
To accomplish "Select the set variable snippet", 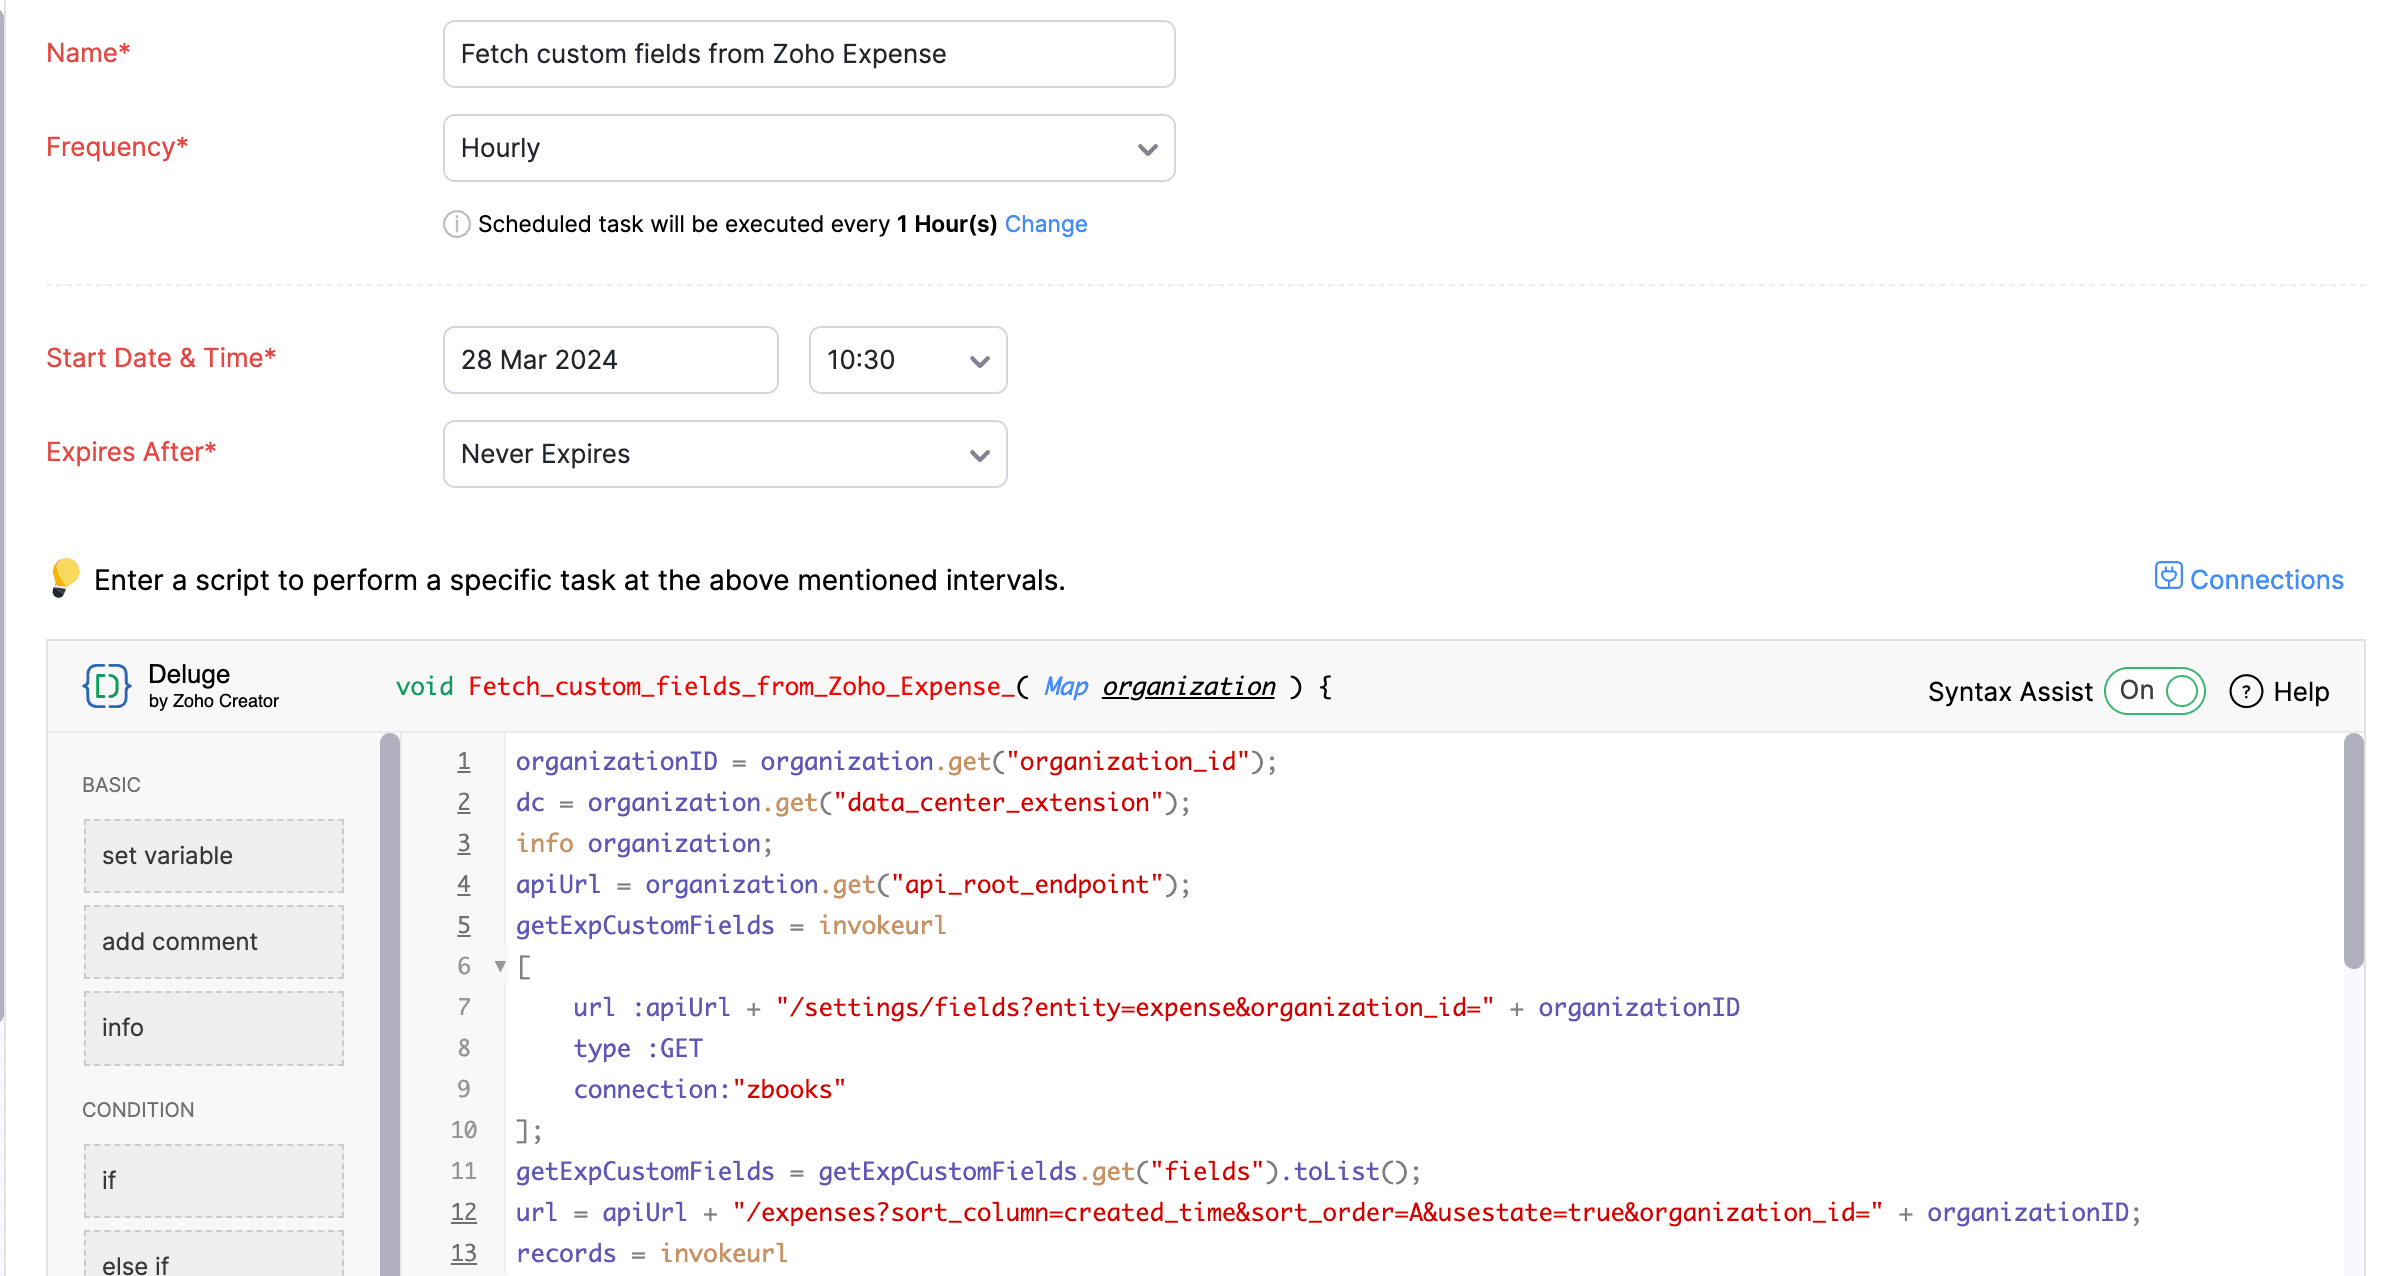I will click(213, 856).
